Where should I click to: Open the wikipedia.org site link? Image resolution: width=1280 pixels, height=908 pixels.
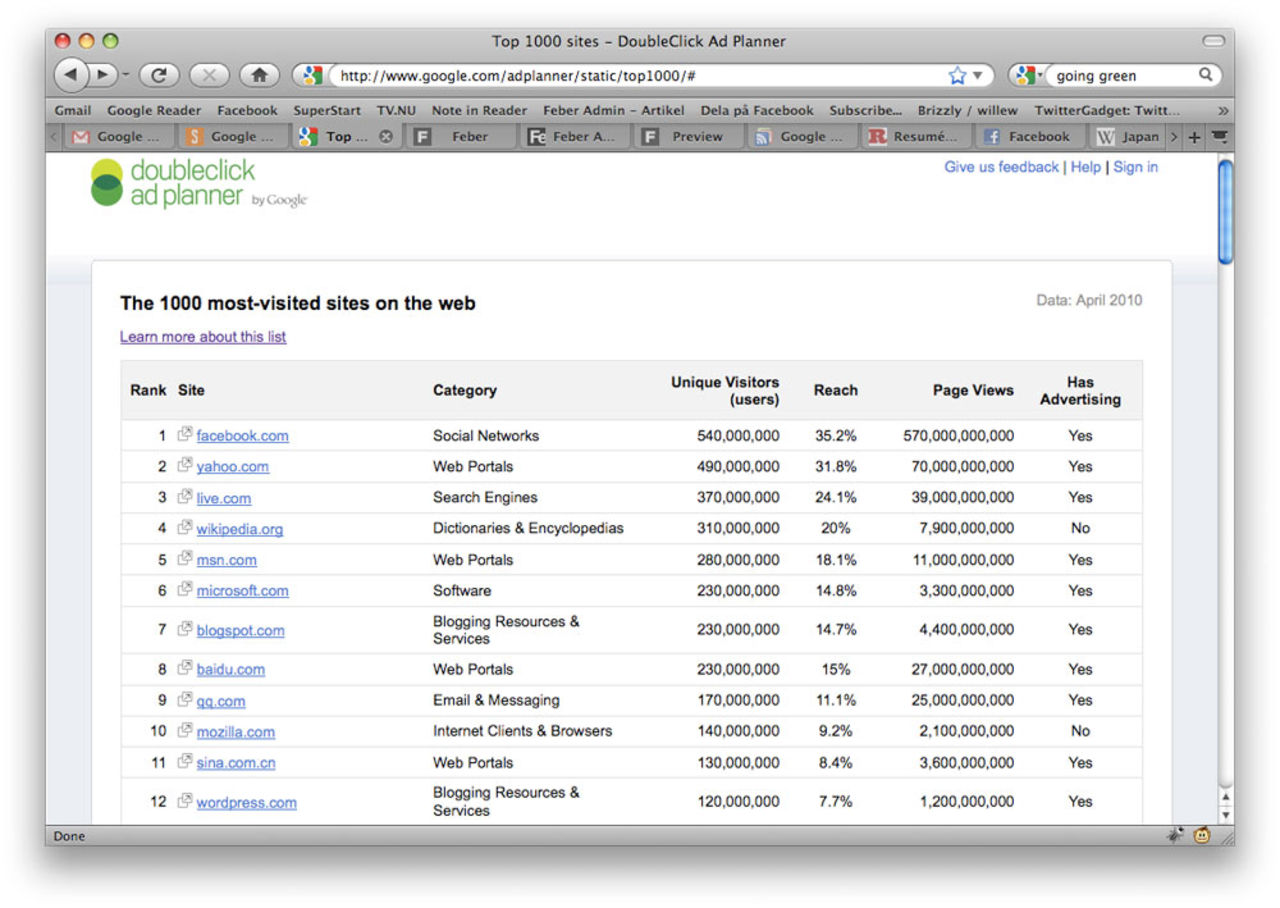(x=239, y=529)
